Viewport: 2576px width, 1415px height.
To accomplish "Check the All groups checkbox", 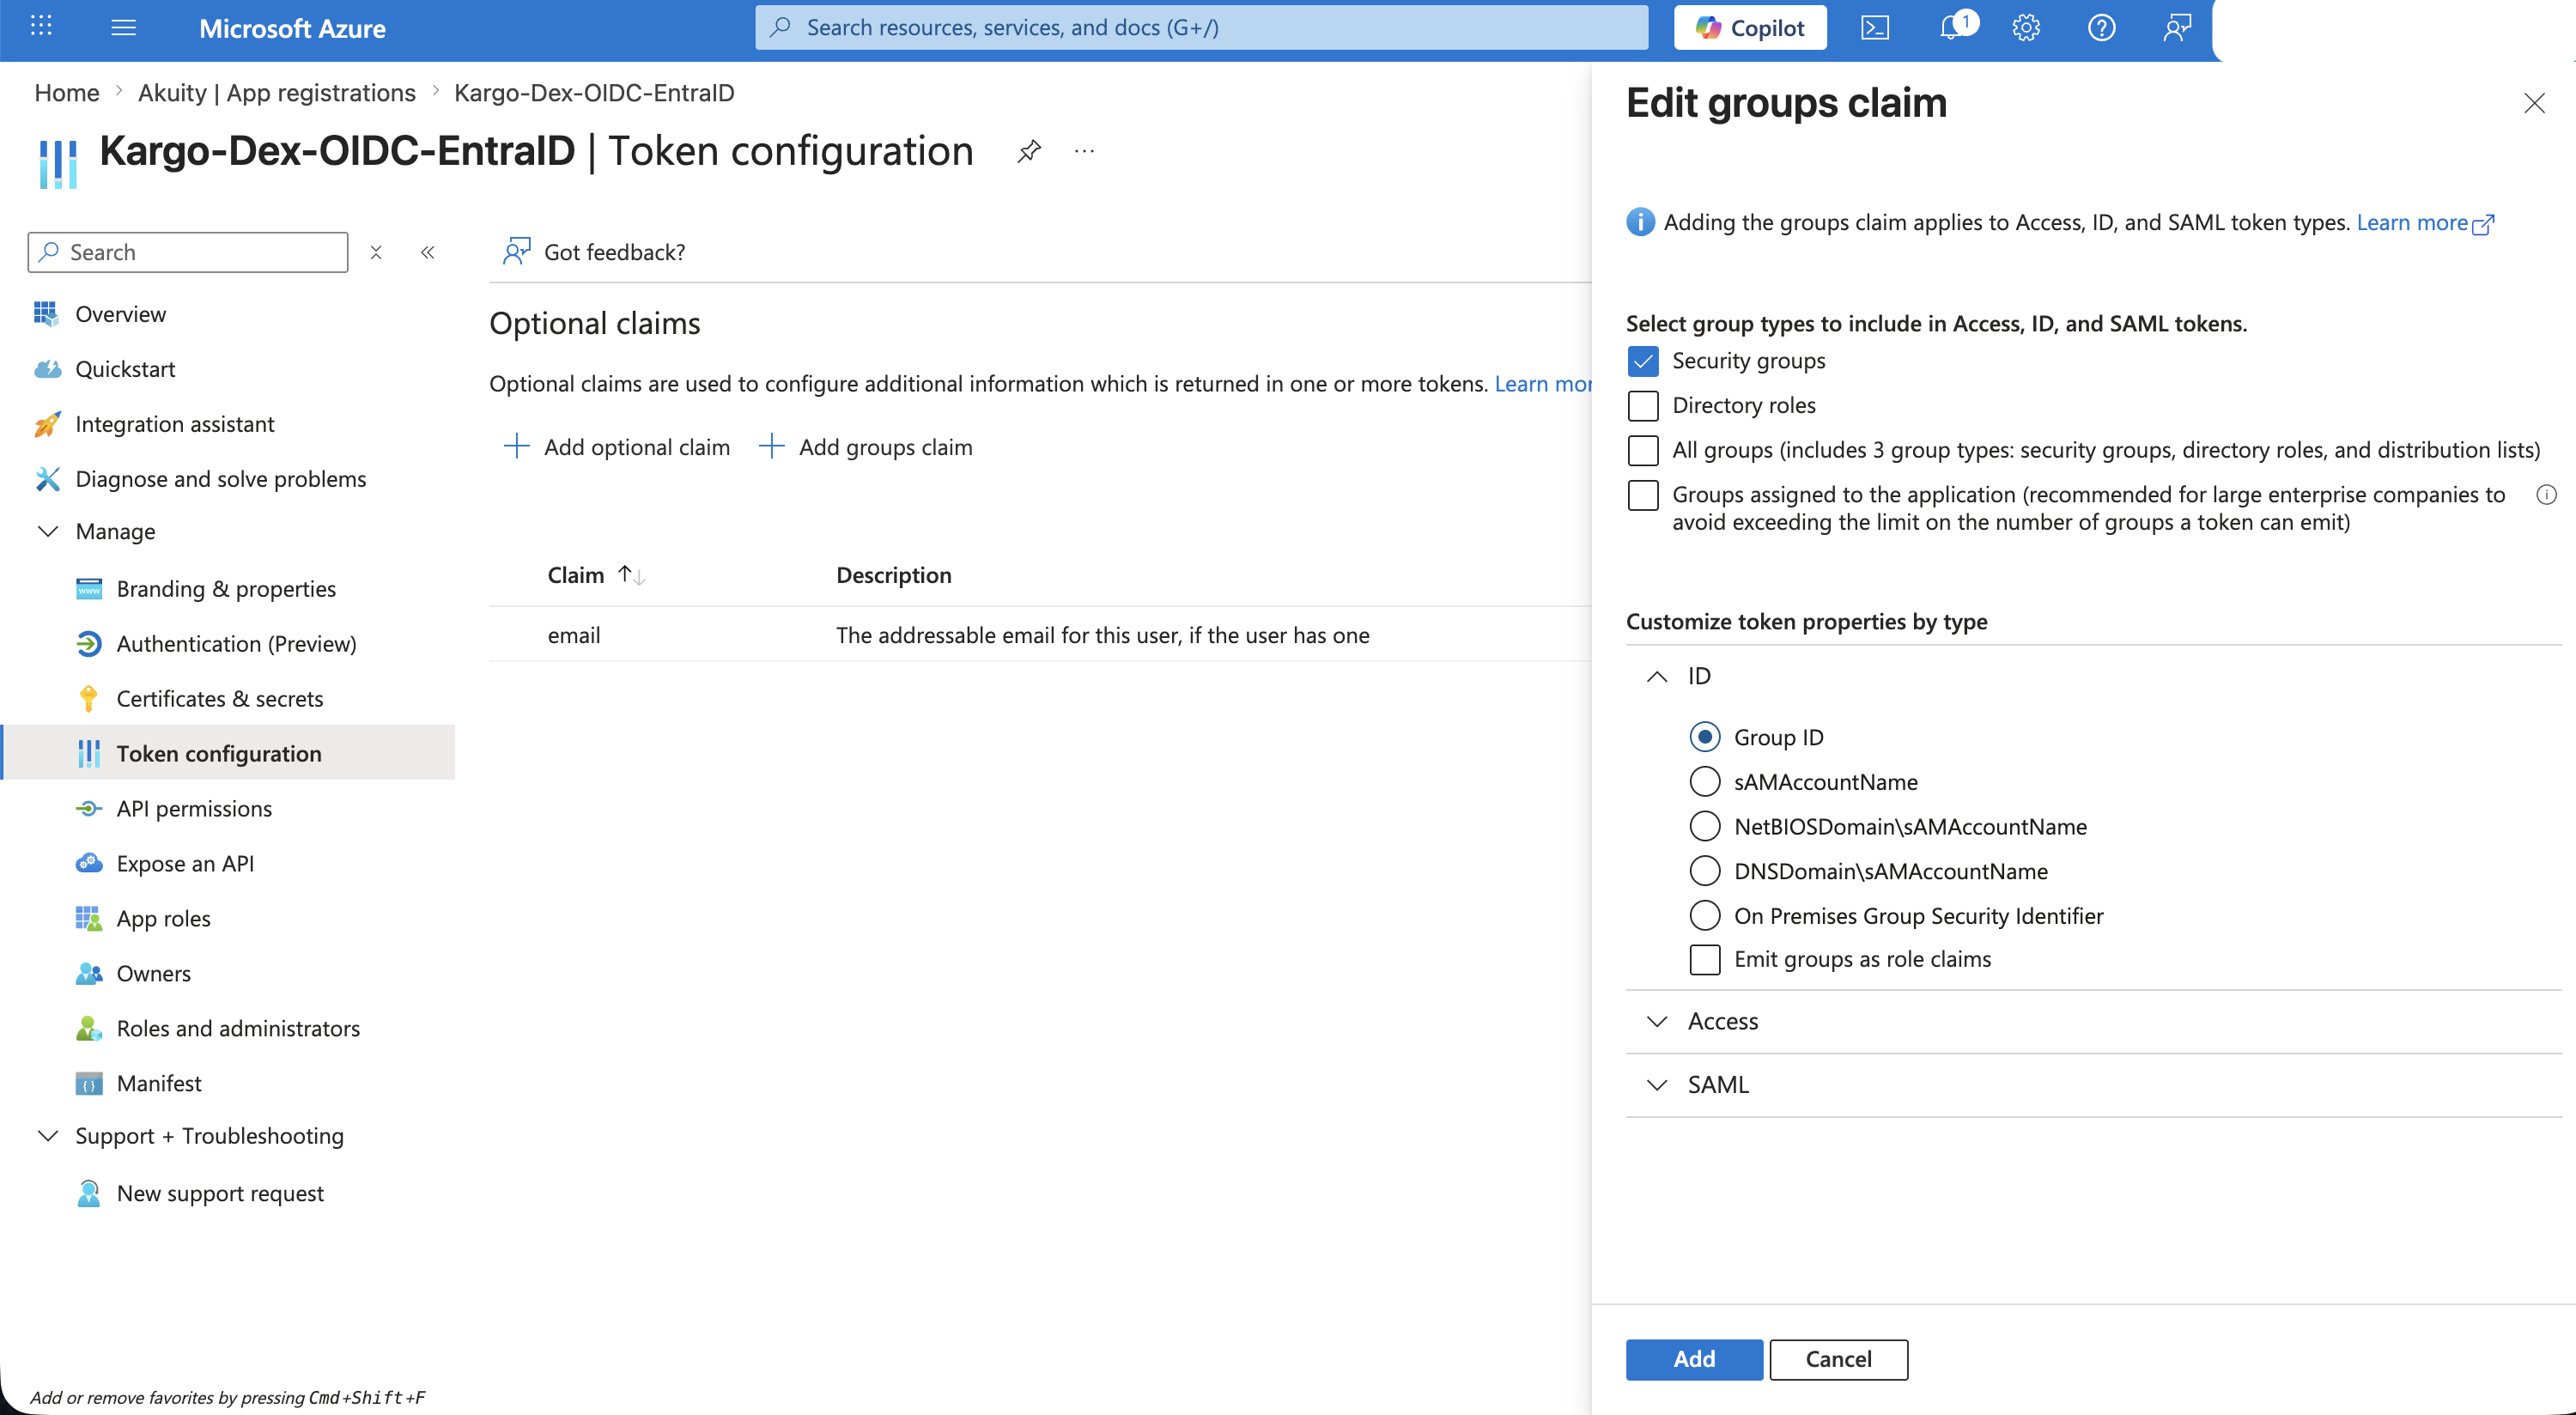I will click(1643, 450).
